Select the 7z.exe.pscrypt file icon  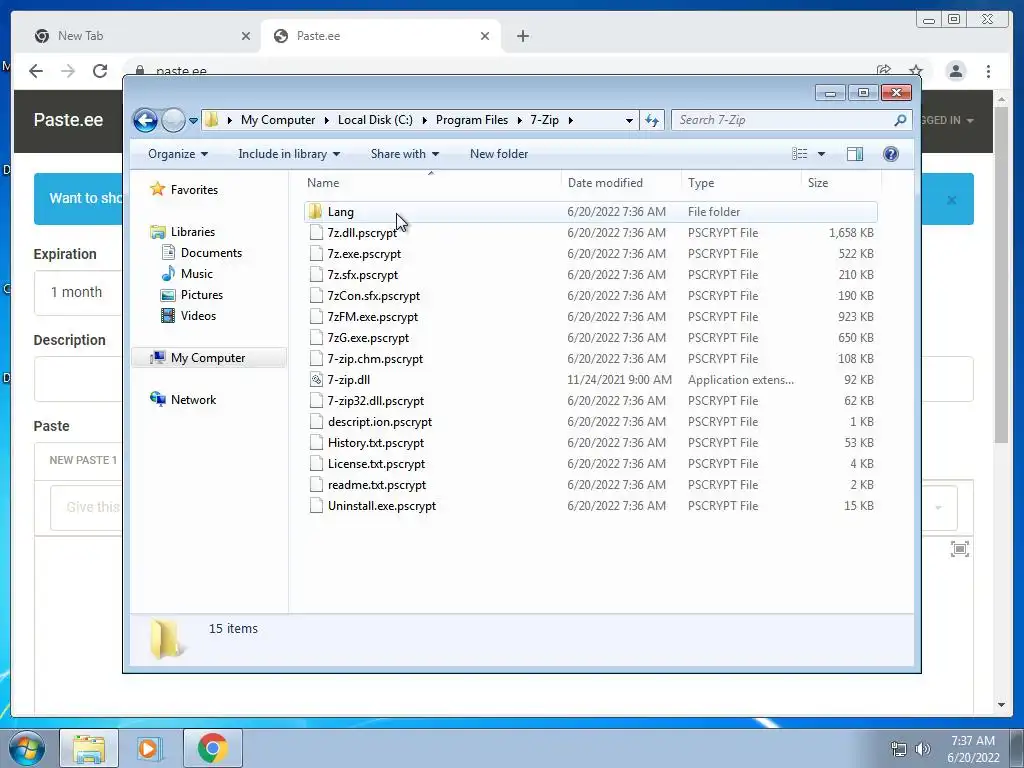pyautogui.click(x=316, y=253)
